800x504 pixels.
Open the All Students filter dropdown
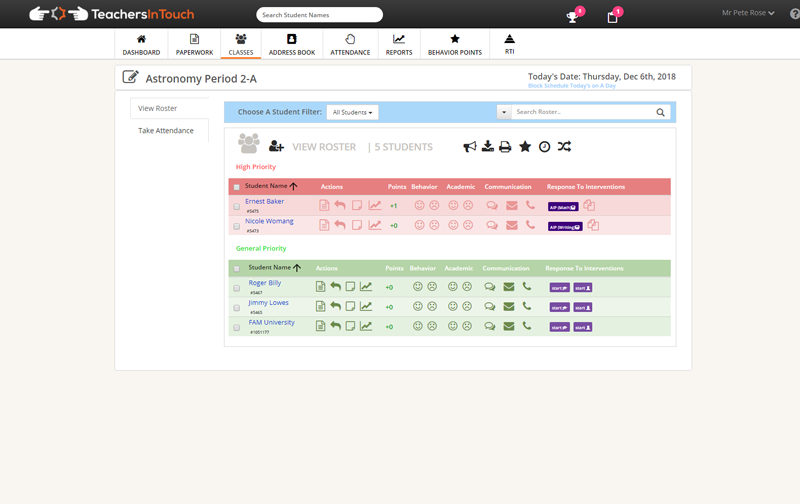point(353,113)
